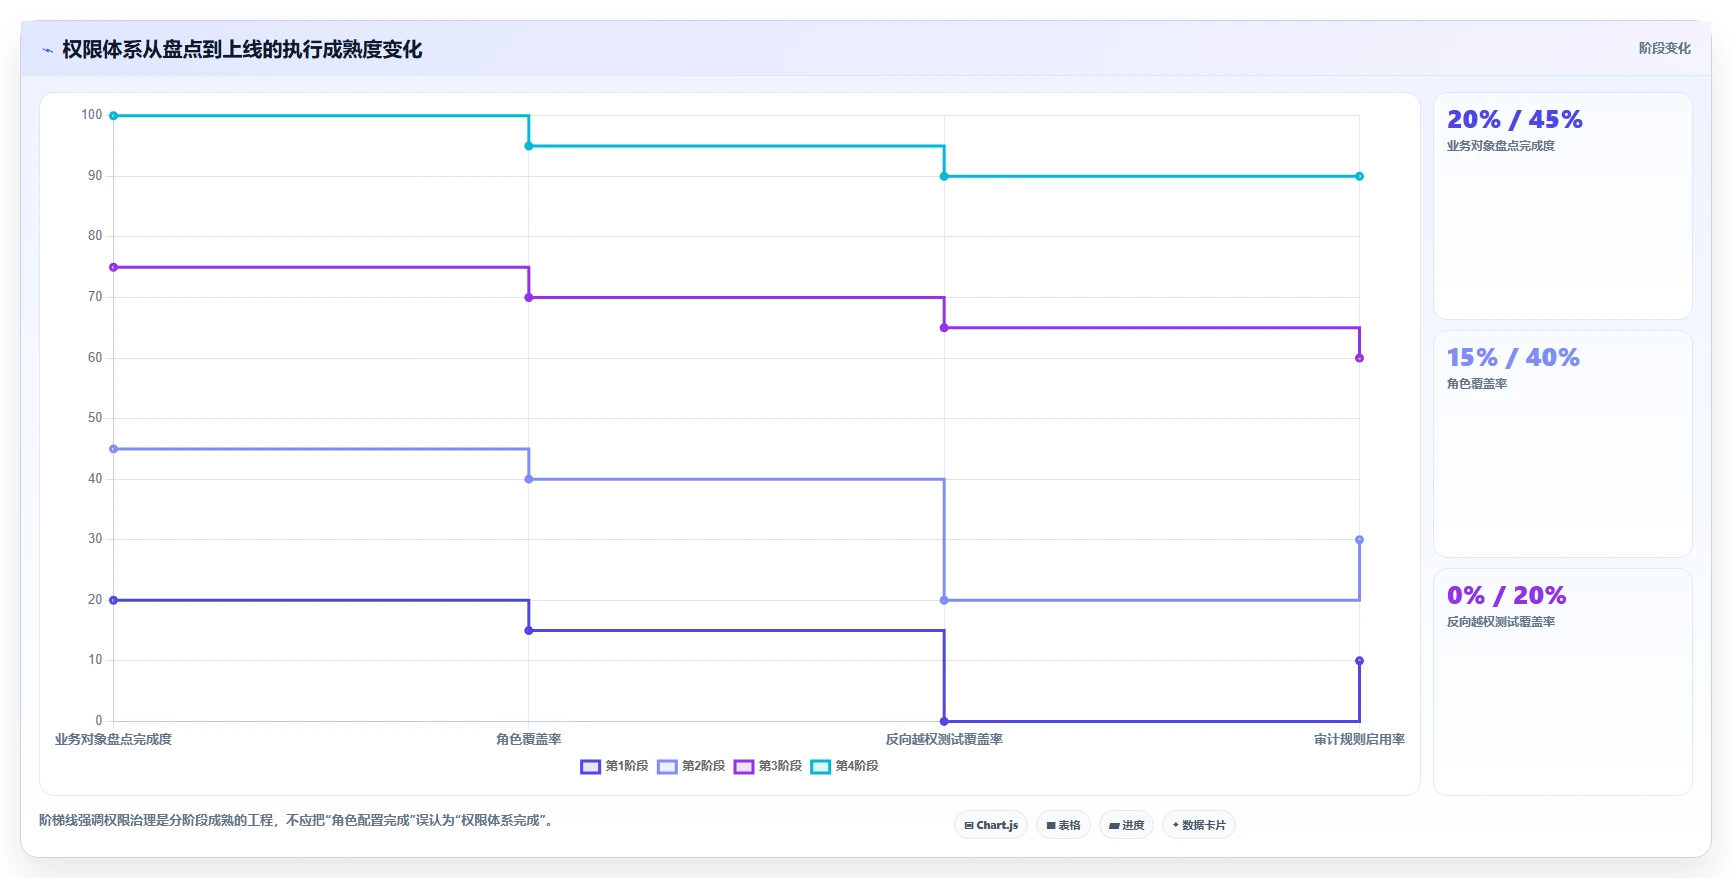Click the small icon left of the chart title
The width and height of the screenshot is (1732, 878).
[47, 50]
